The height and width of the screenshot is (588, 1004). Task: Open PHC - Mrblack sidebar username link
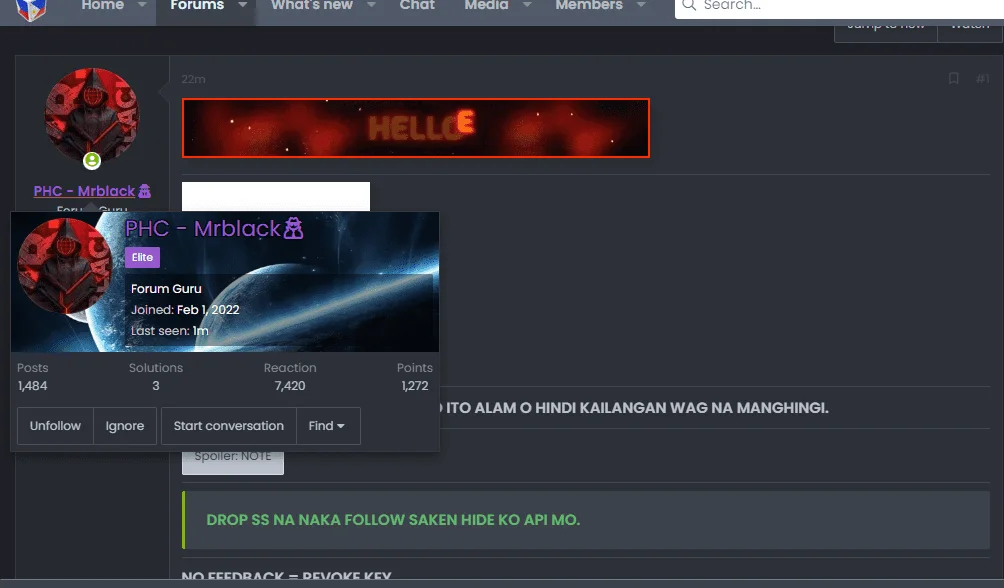tap(84, 191)
